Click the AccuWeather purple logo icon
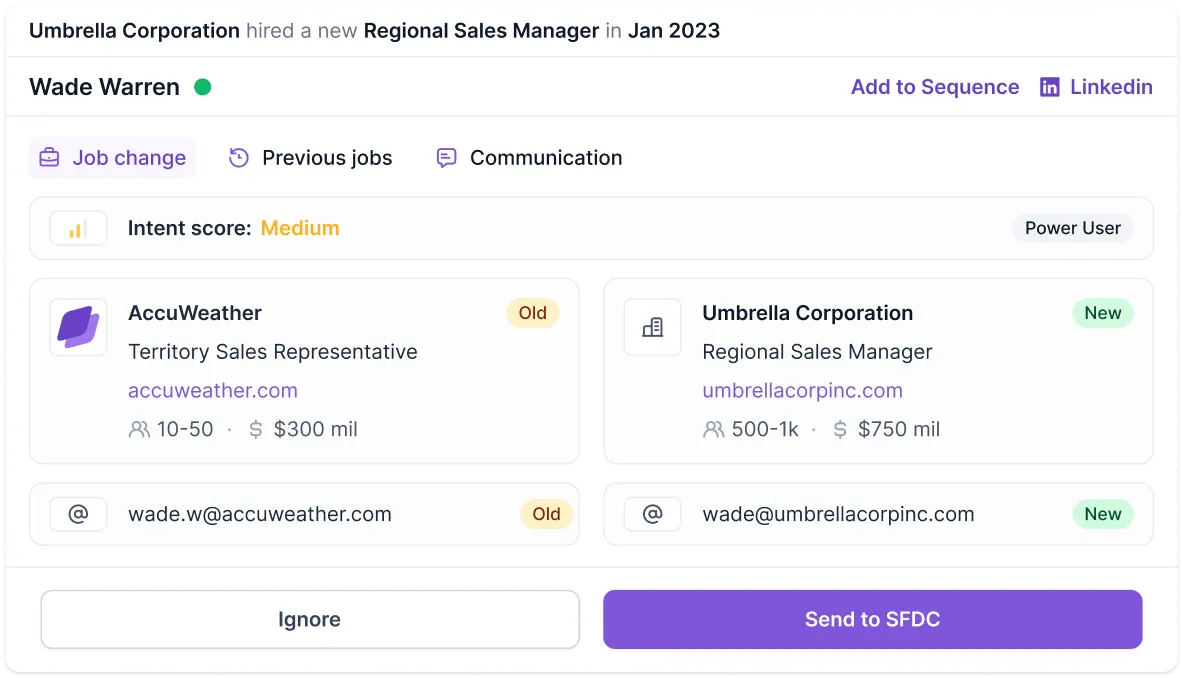Viewport: 1182px width, 678px height. (78, 327)
